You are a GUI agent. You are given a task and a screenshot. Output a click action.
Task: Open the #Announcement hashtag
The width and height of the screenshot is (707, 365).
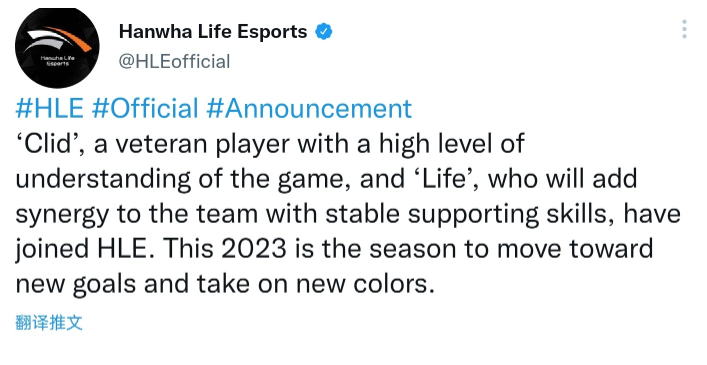click(x=309, y=109)
